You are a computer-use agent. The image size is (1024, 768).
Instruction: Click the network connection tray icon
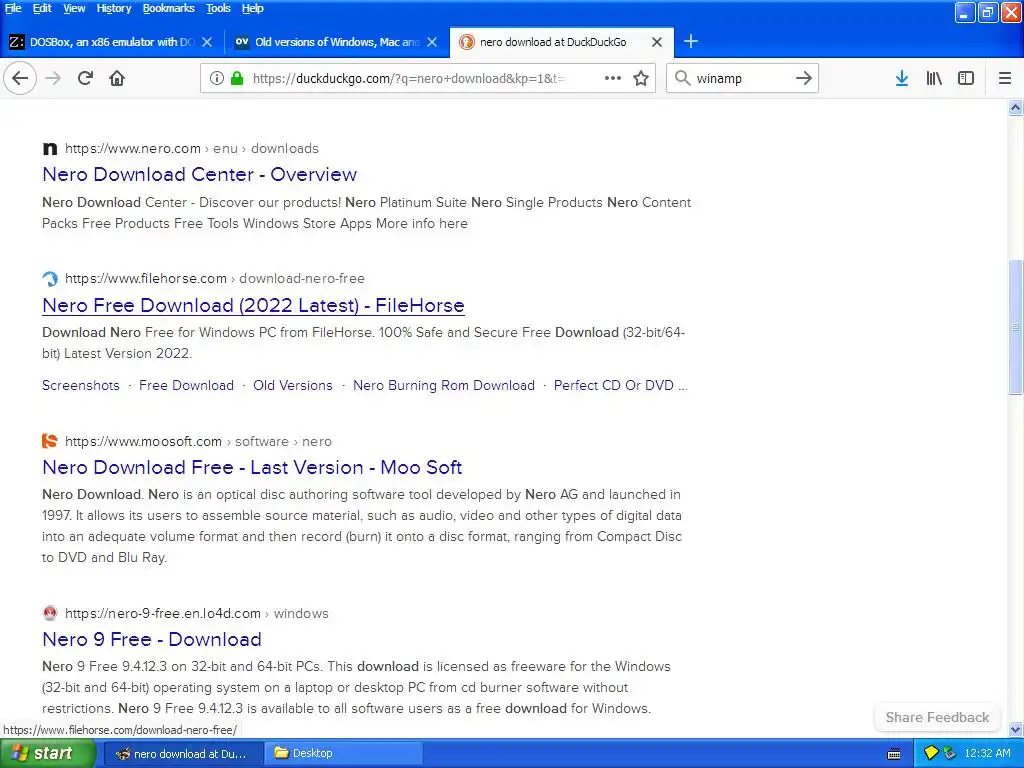click(950, 753)
